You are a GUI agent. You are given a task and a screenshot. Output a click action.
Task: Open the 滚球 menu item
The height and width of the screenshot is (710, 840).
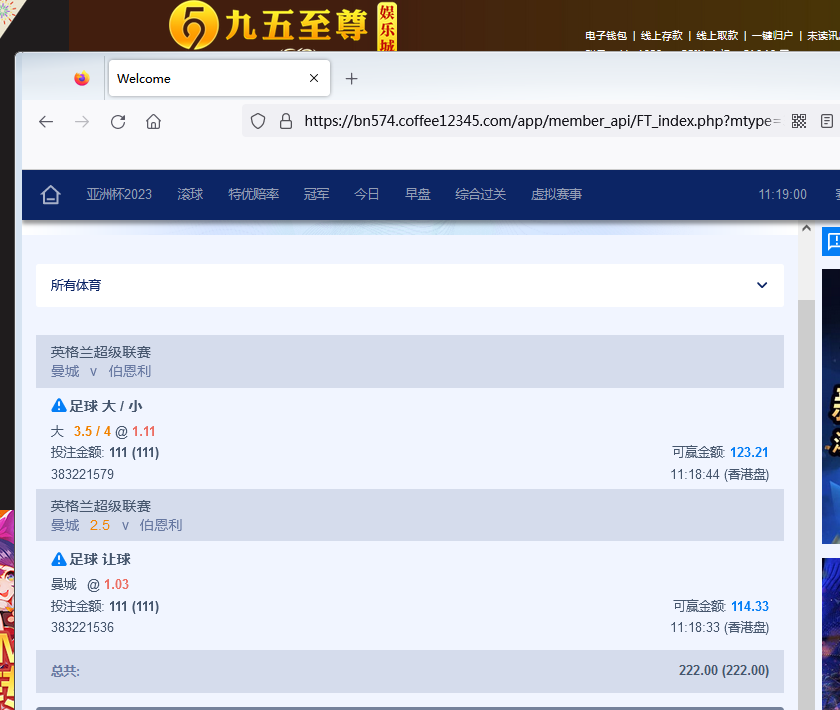tap(190, 194)
